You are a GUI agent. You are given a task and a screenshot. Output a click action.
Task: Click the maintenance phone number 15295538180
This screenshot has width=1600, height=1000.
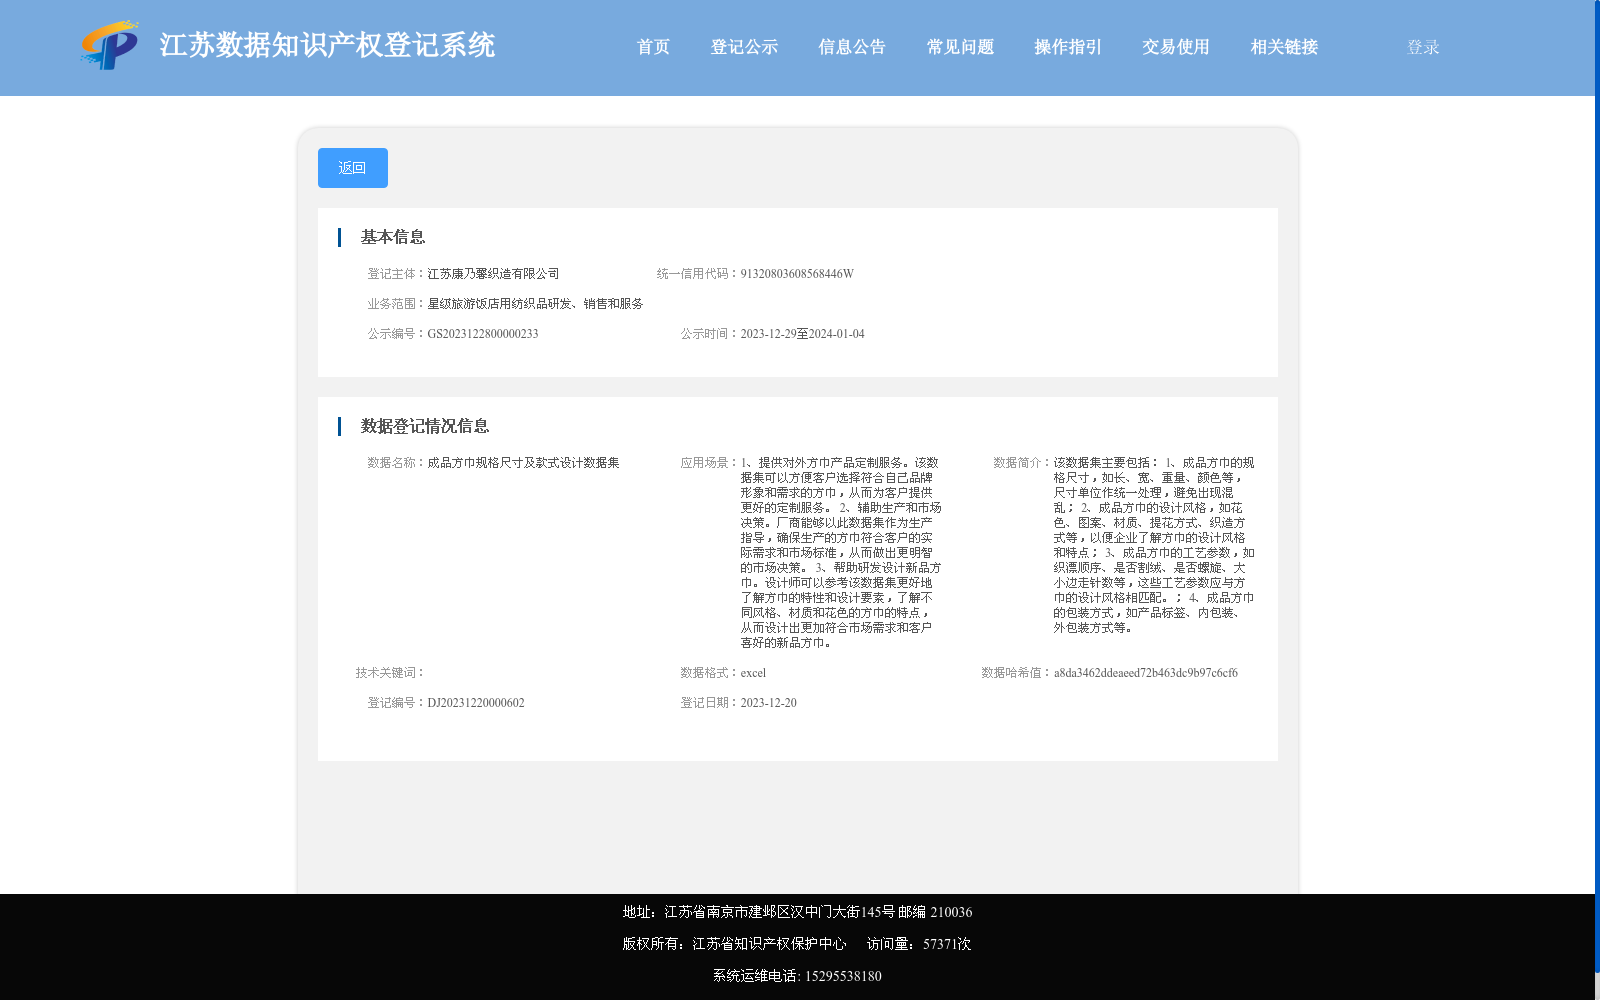pos(843,975)
